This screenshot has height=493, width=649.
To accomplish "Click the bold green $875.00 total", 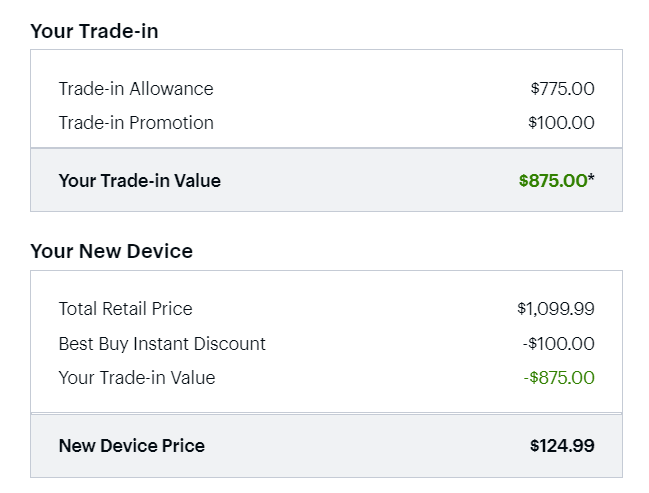I will (x=552, y=181).
